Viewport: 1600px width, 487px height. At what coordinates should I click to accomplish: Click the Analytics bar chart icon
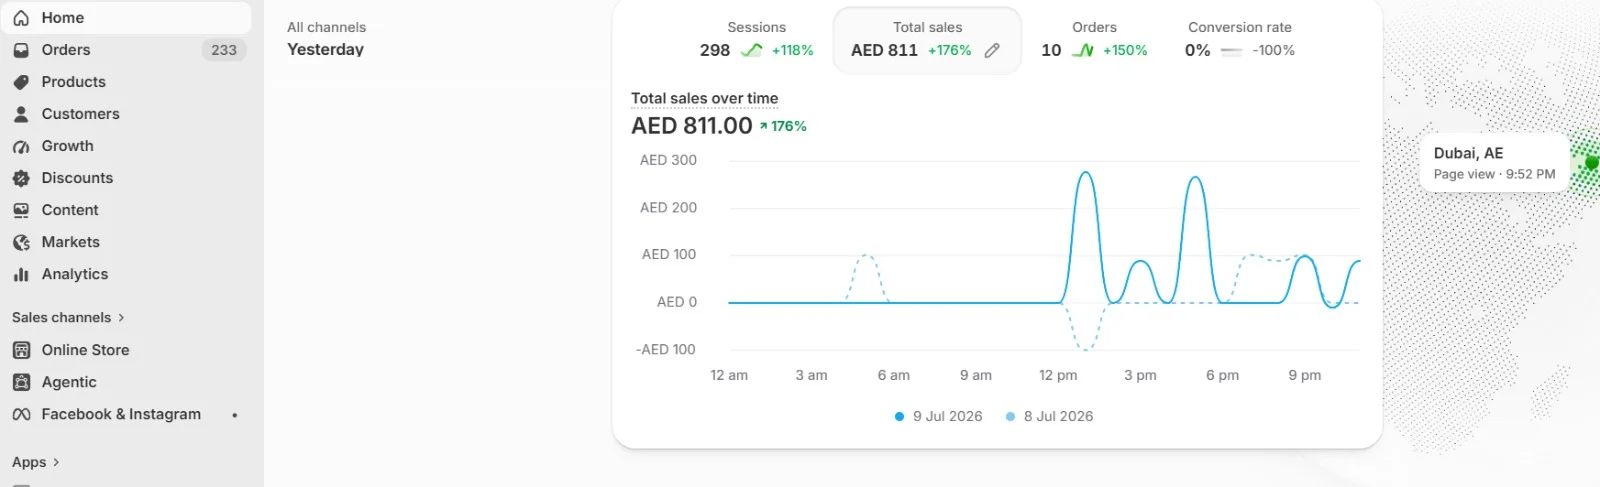click(21, 274)
